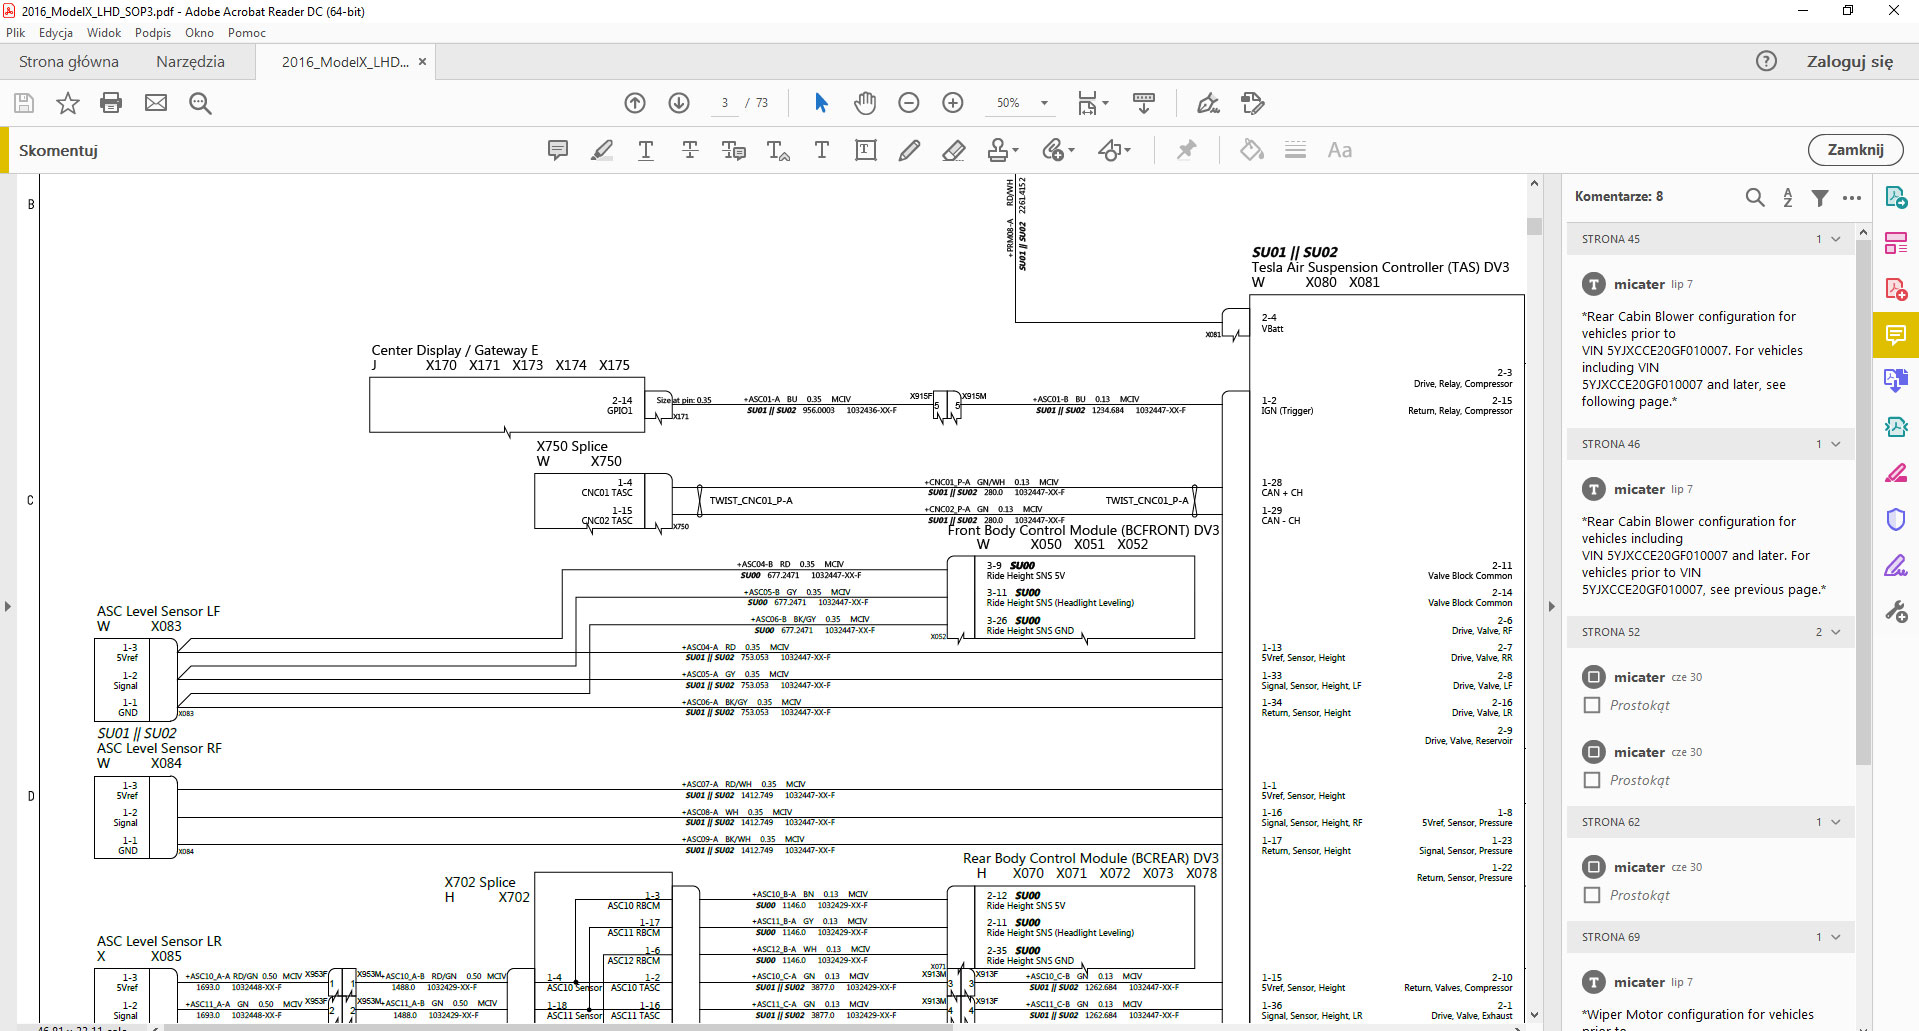Click the page number input field
Screen dimensions: 1919x1031
724,103
